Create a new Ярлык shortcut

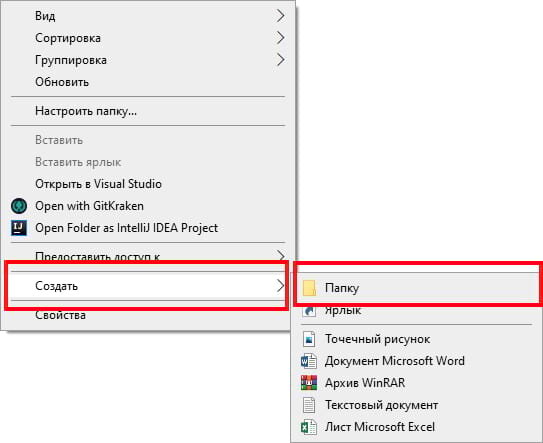click(x=417, y=311)
